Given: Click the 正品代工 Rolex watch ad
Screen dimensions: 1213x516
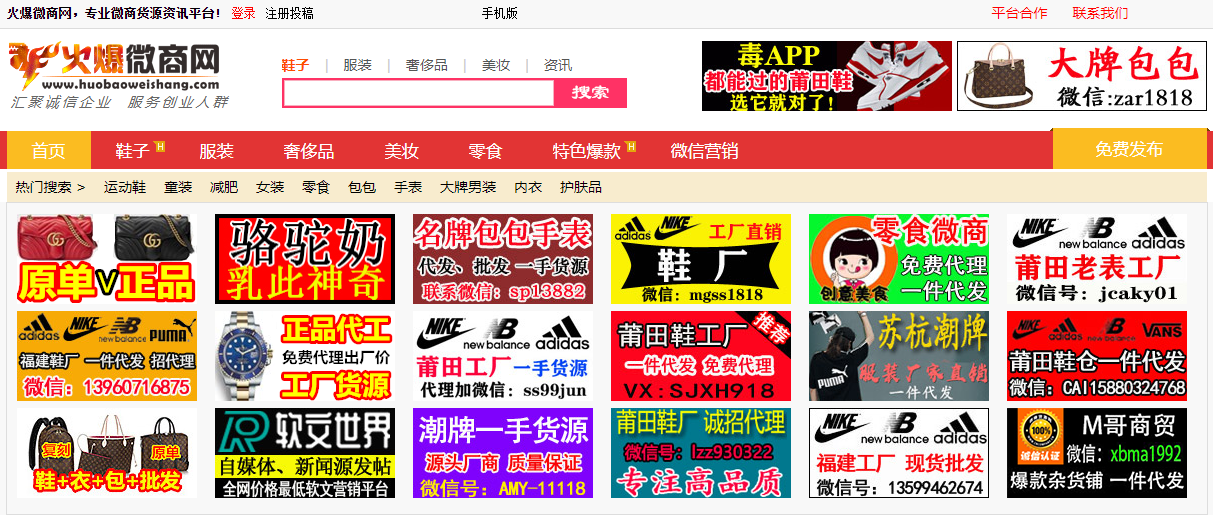Looking at the screenshot, I should (x=305, y=355).
